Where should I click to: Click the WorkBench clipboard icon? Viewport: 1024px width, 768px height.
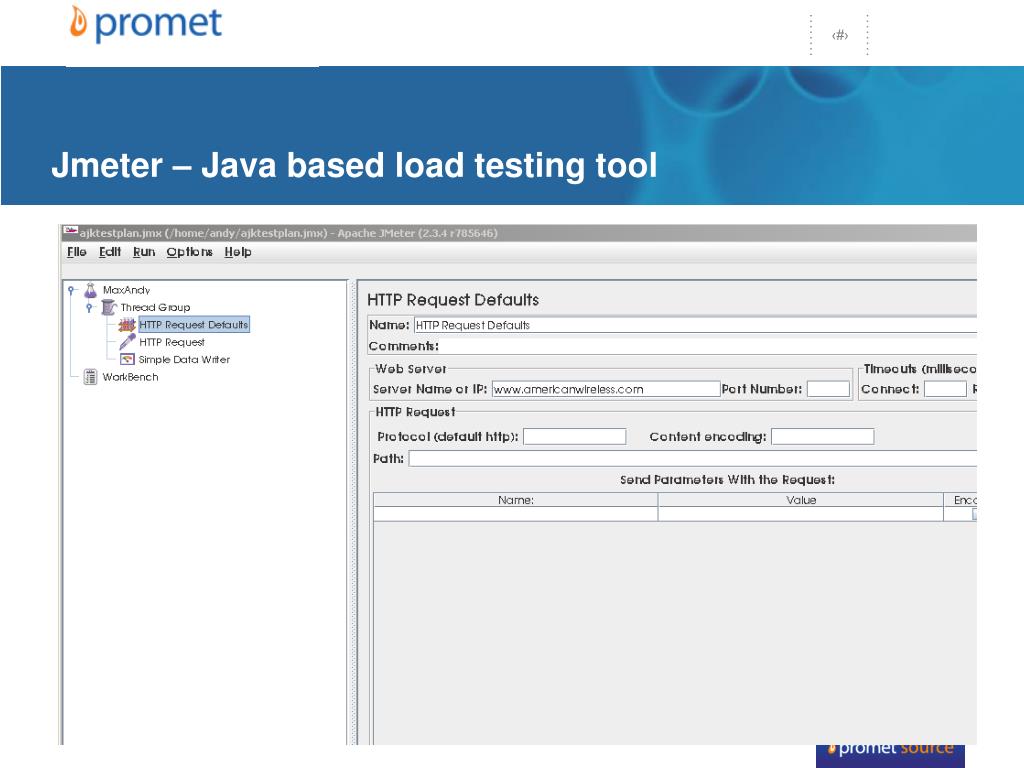(x=90, y=377)
